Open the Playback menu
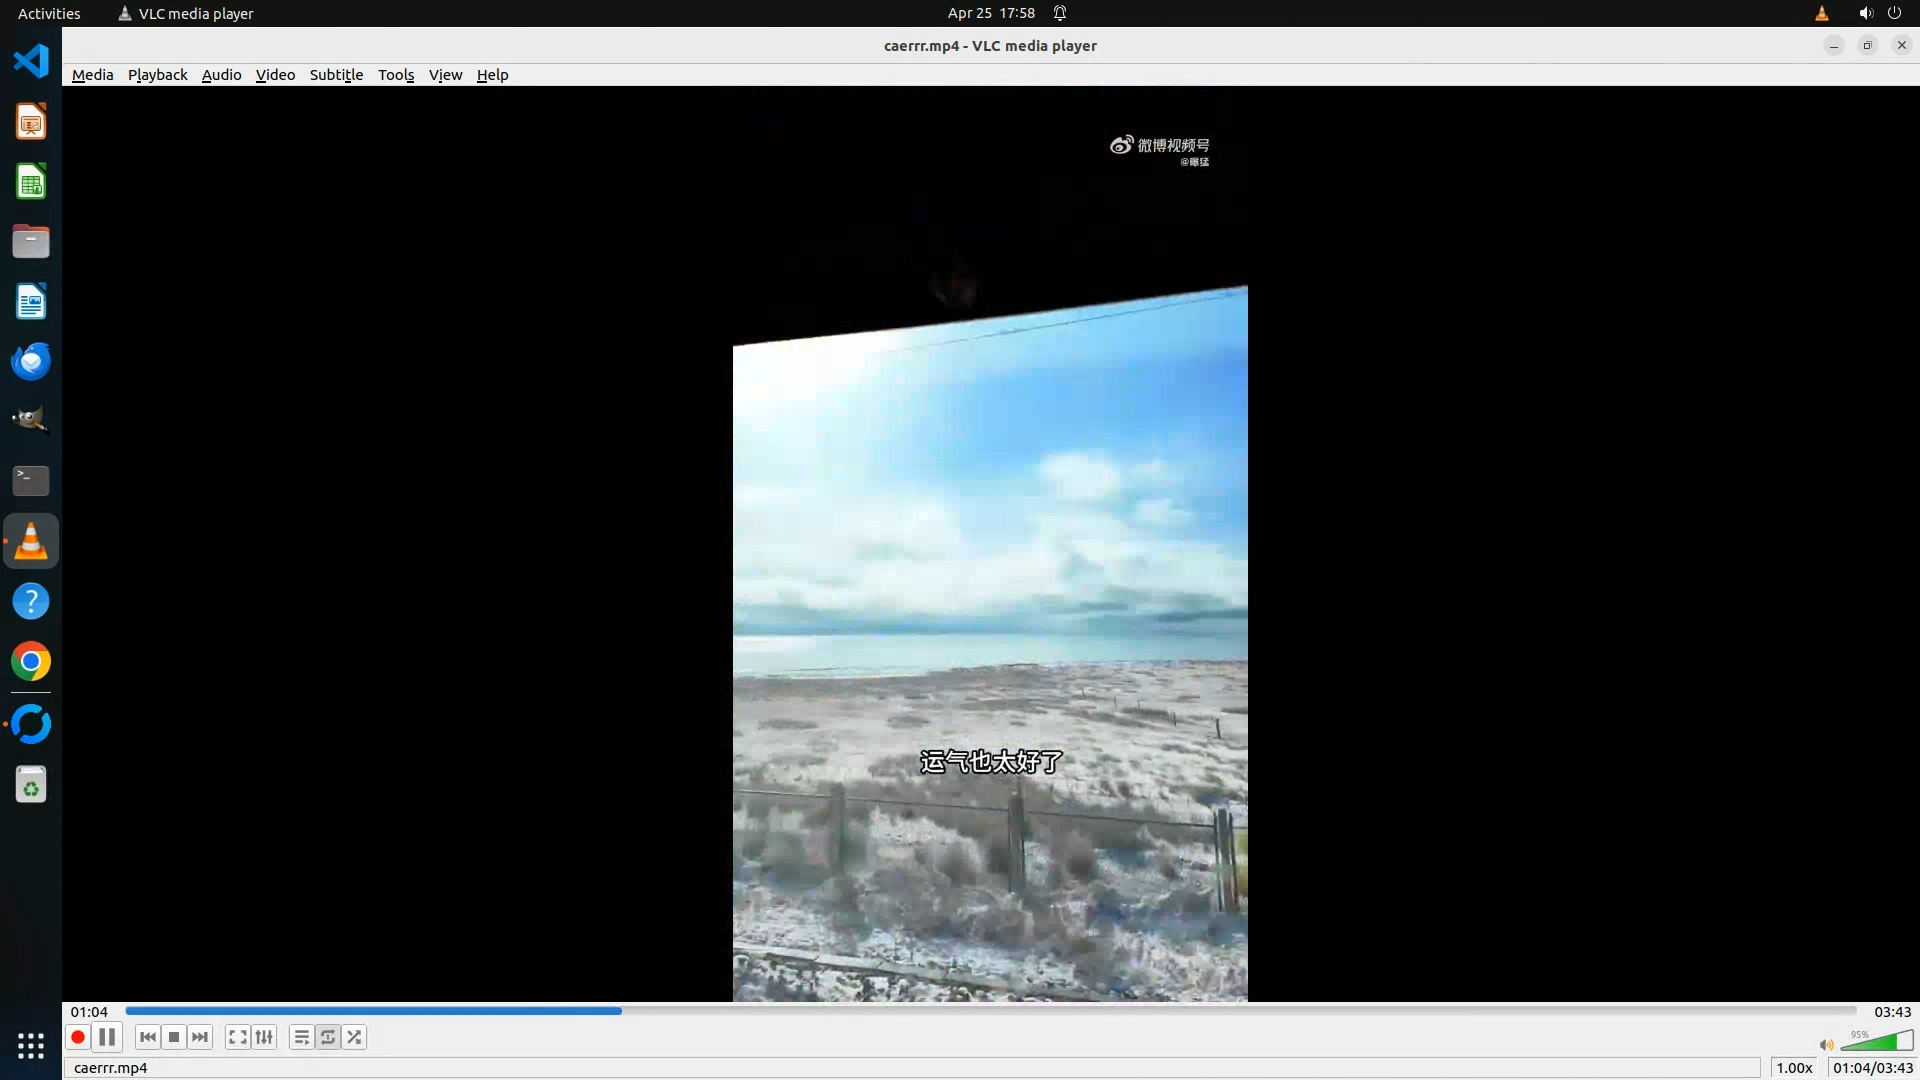This screenshot has height=1080, width=1920. coord(157,75)
